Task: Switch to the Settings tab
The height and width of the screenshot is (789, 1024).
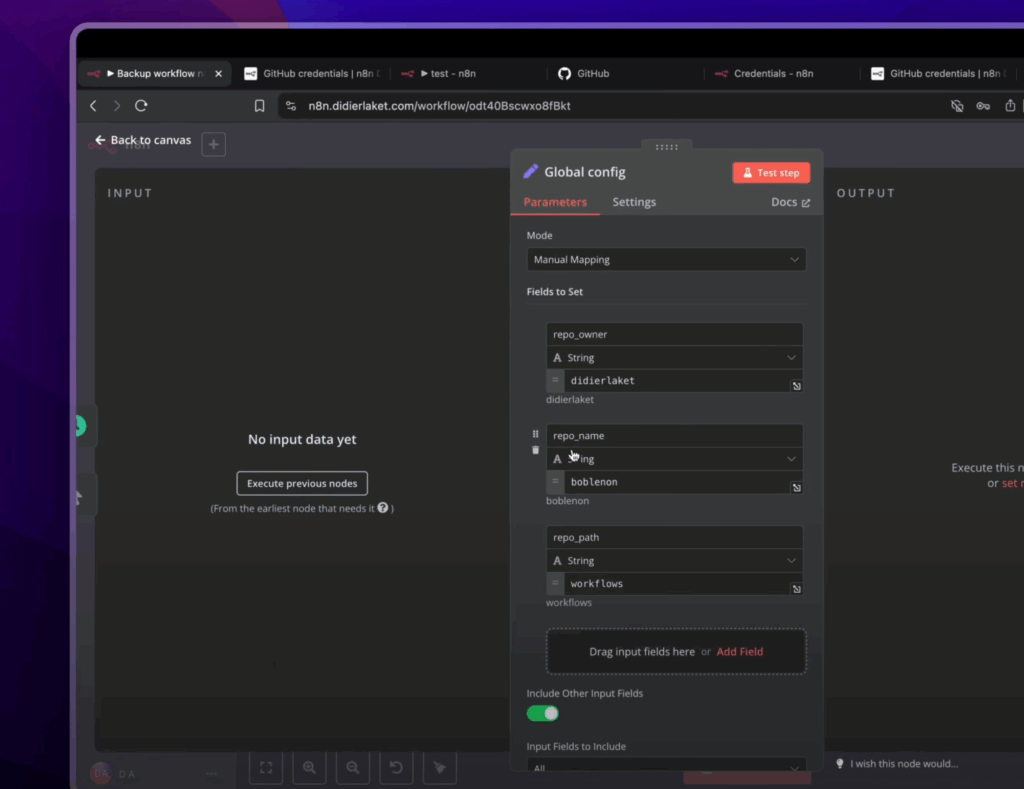Action: point(634,202)
